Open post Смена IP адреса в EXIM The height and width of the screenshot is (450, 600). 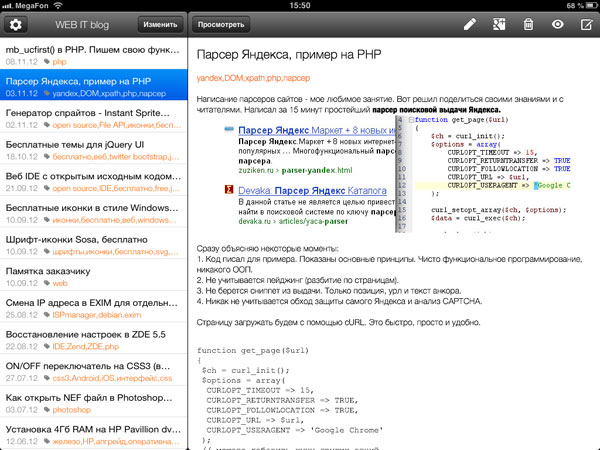pyautogui.click(x=94, y=307)
